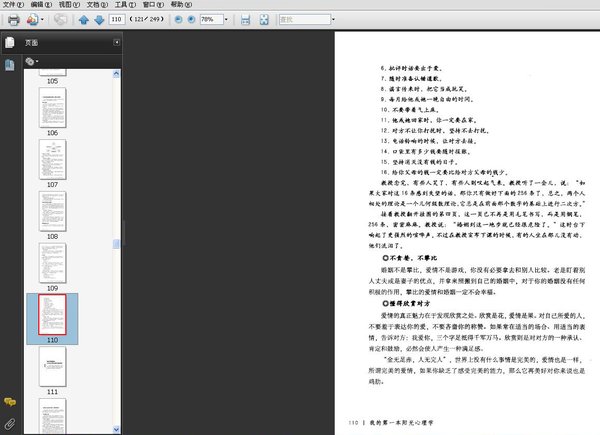600x435 pixels.
Task: Select page 106 thumbnail
Action: coord(52,108)
